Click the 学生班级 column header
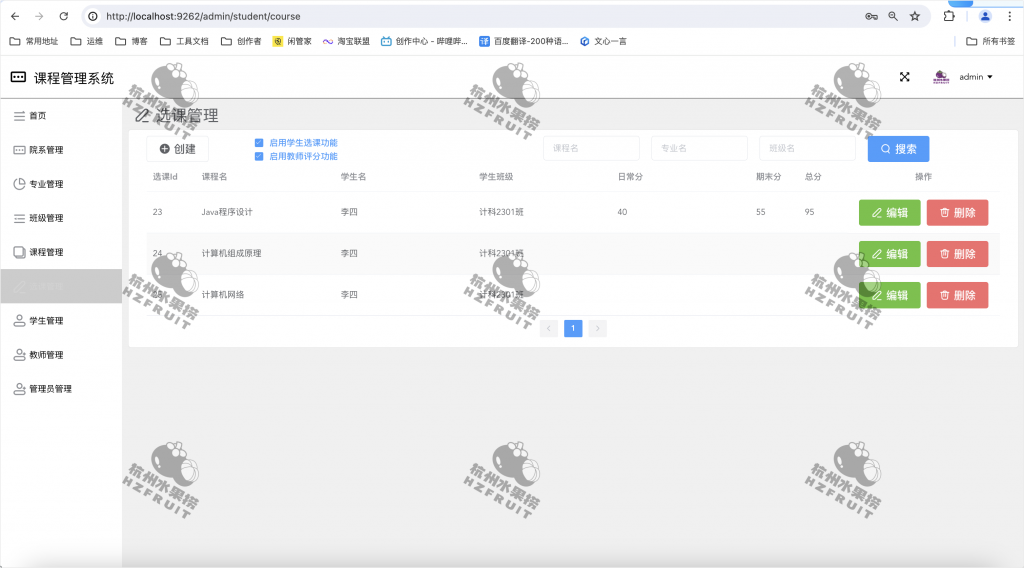This screenshot has height=568, width=1024. tap(496, 177)
